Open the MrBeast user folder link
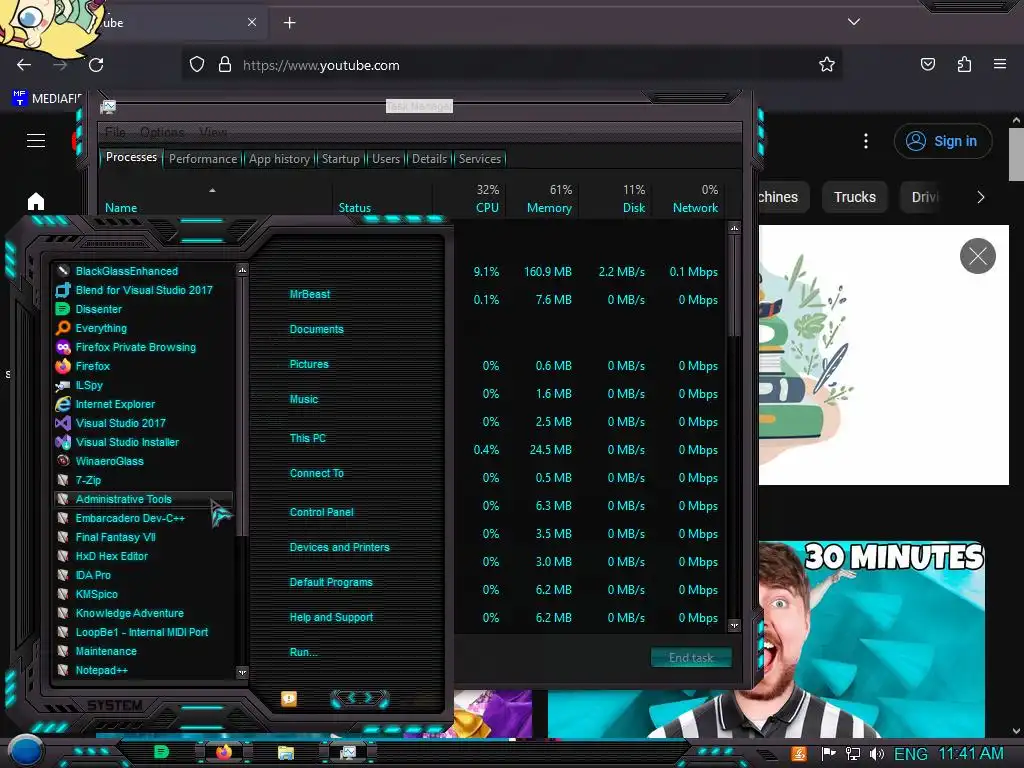The height and width of the screenshot is (768, 1024). 310,294
